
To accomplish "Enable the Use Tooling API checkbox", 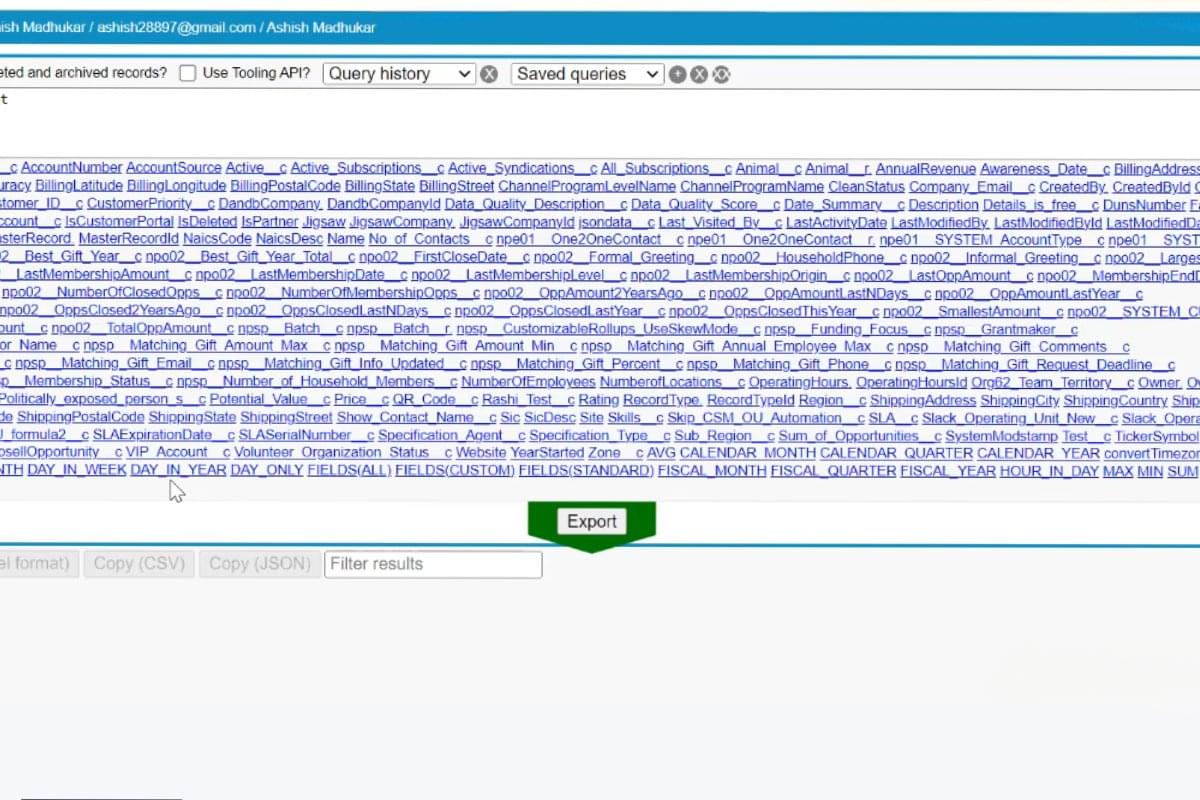I will [187, 73].
